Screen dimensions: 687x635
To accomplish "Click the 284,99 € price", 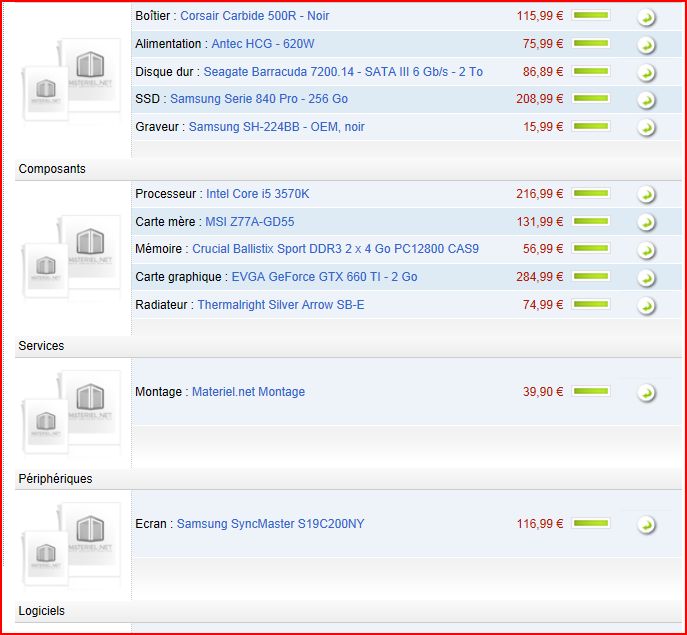I will (540, 277).
